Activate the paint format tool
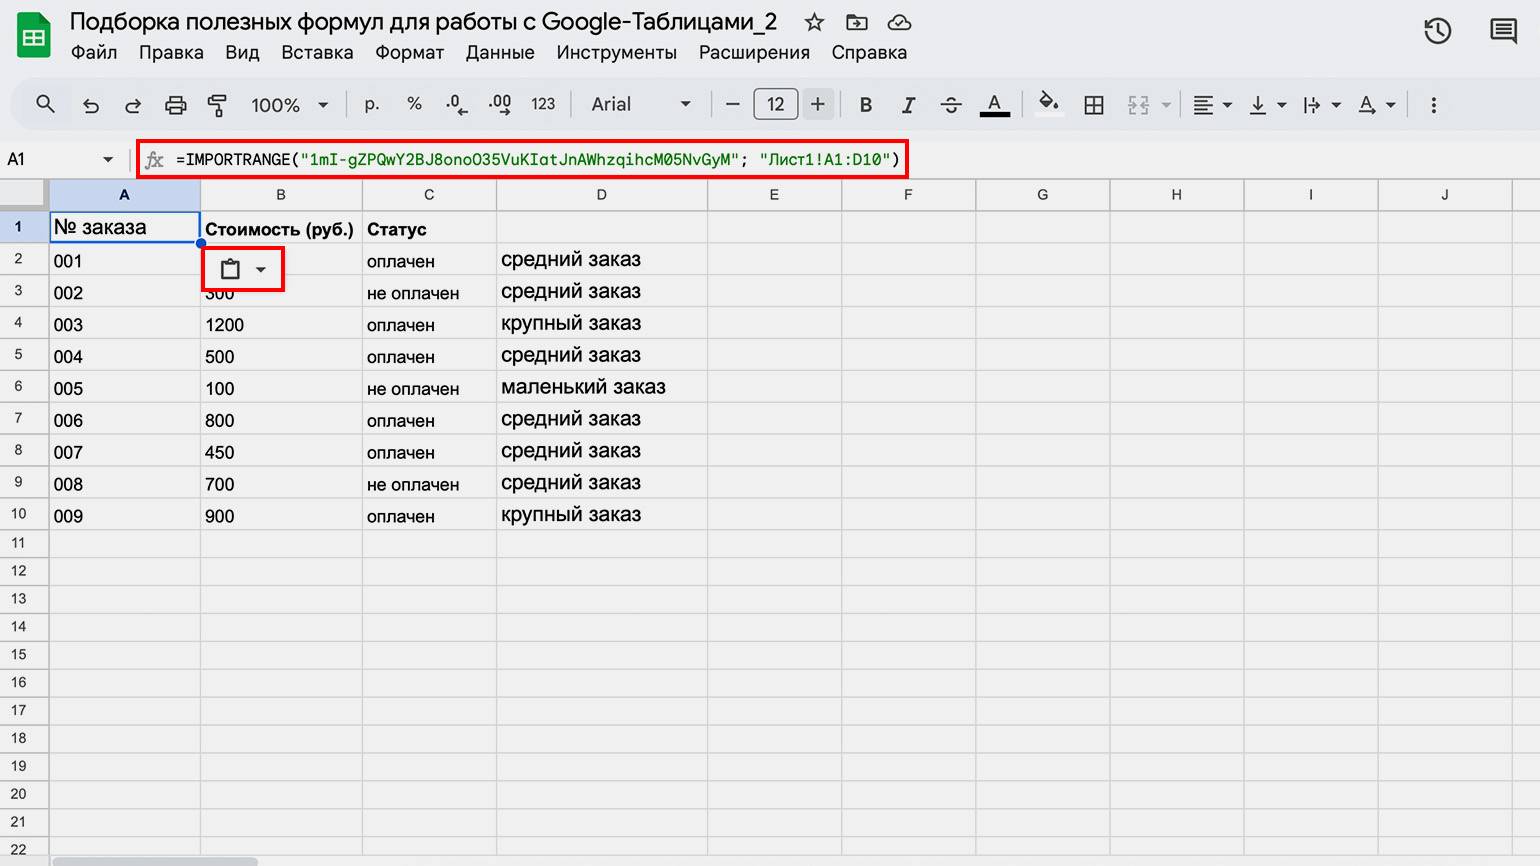The image size is (1540, 866). 217,105
